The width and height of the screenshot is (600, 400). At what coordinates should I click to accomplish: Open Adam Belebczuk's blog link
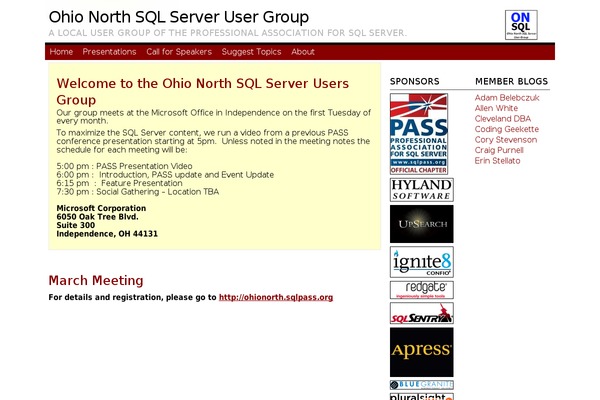(x=507, y=98)
